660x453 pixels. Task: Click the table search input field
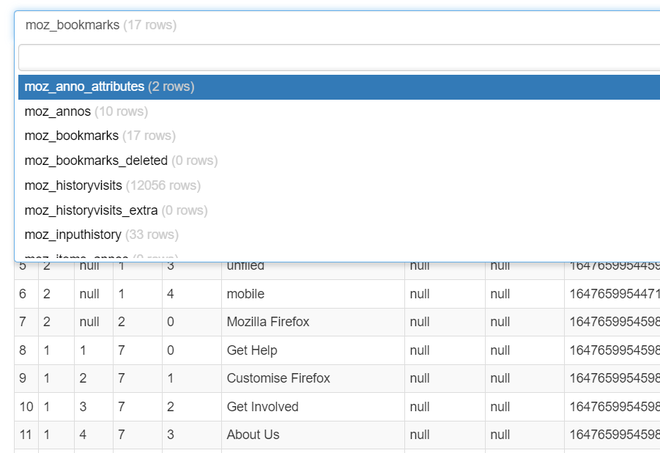339,57
